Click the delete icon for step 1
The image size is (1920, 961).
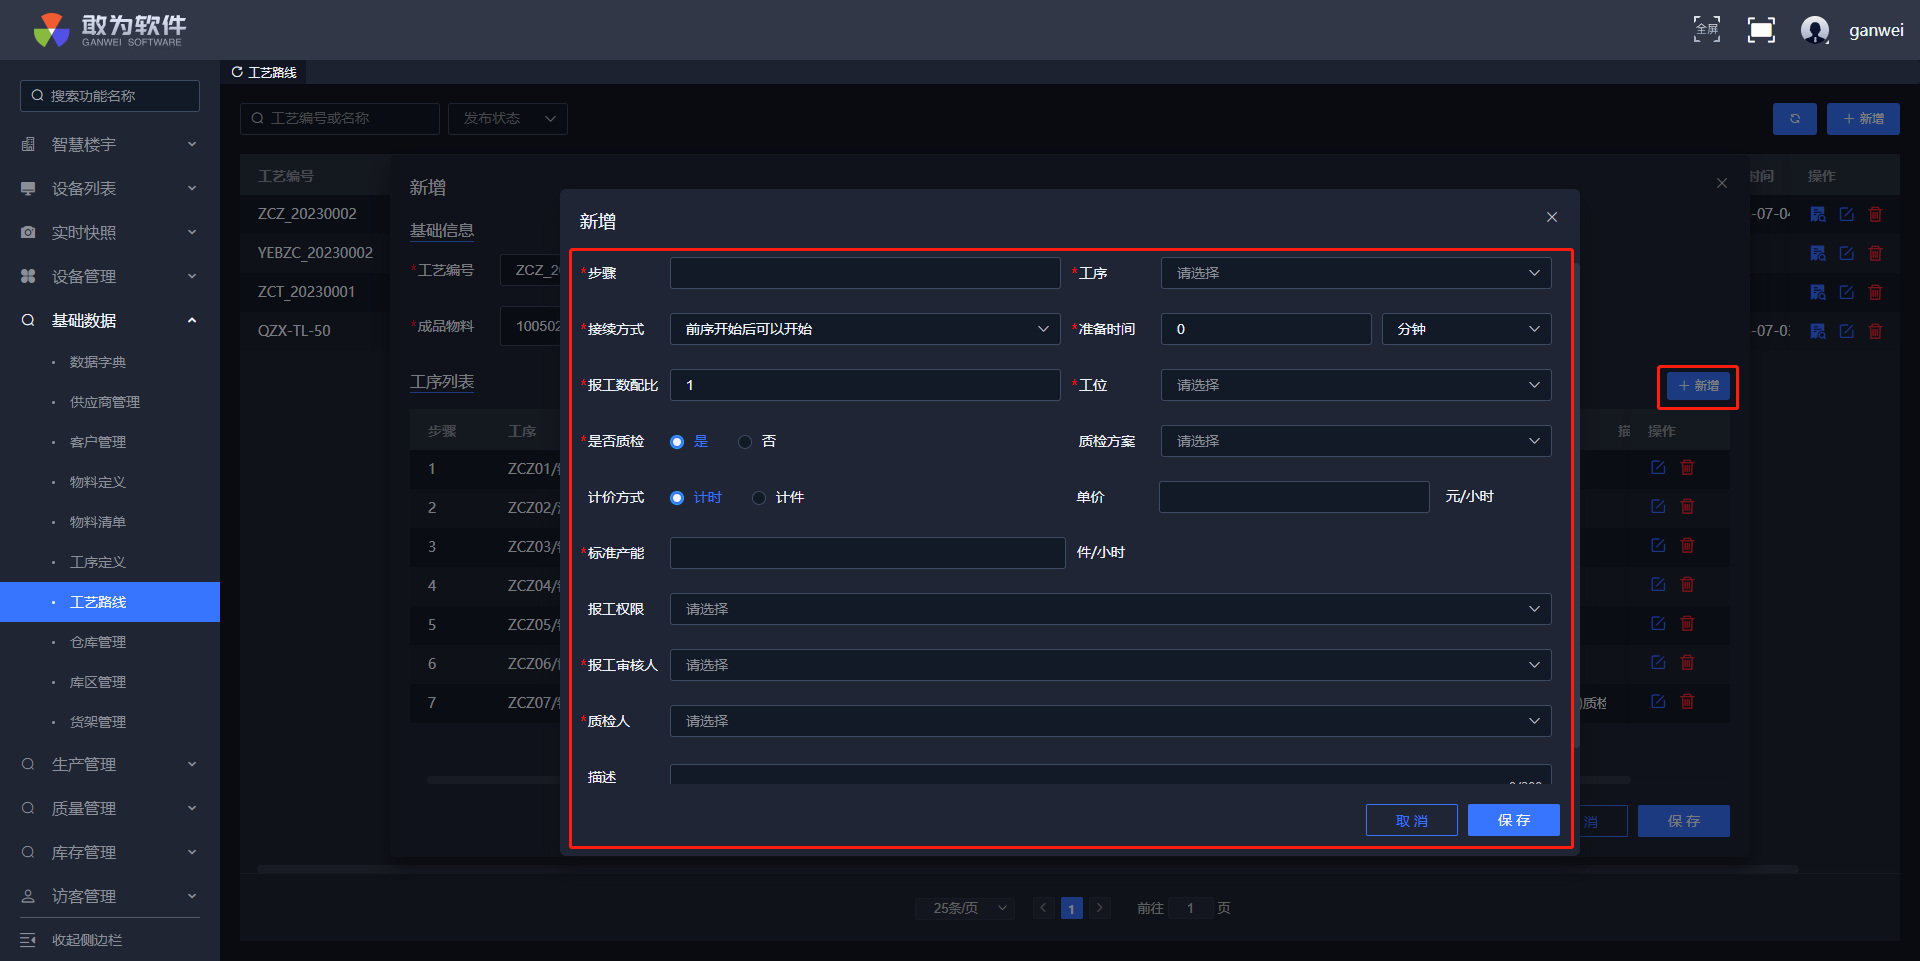[1687, 468]
